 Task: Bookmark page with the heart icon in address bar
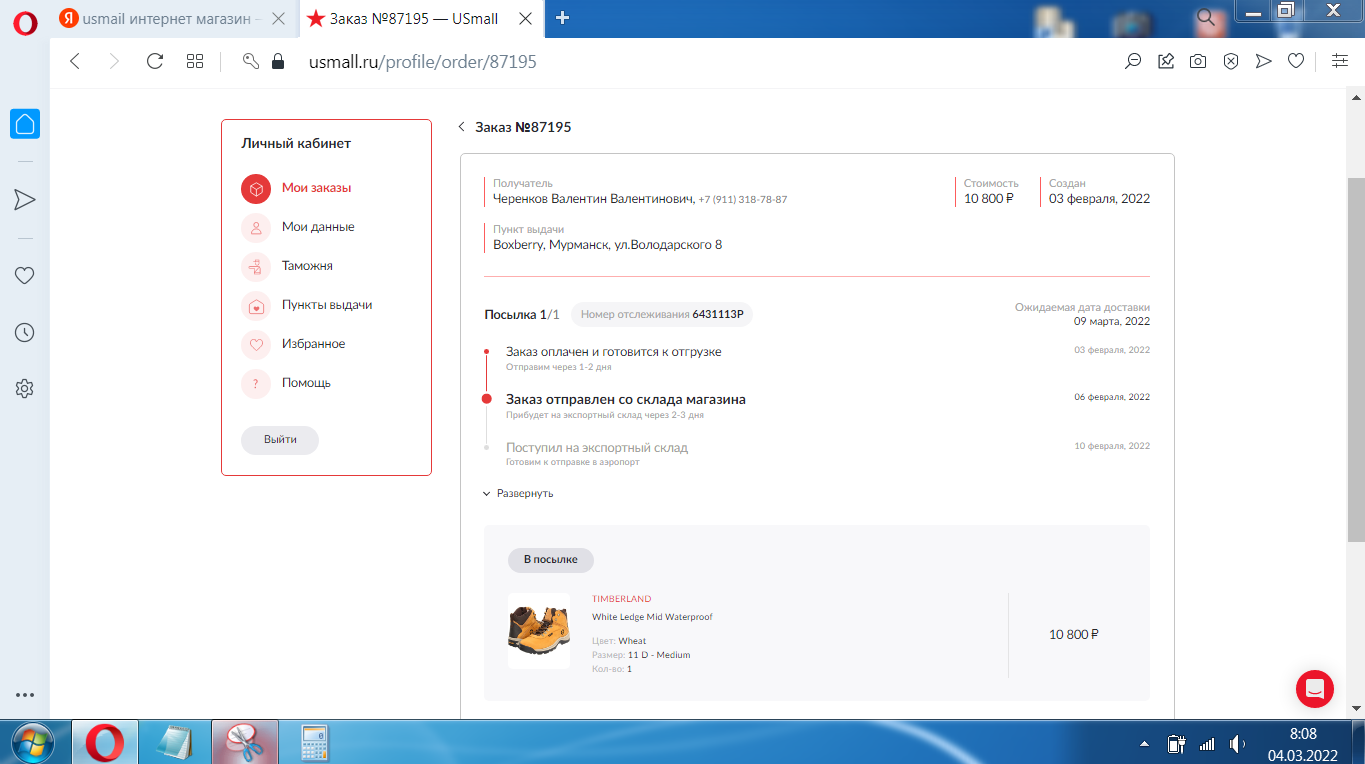pos(1296,61)
